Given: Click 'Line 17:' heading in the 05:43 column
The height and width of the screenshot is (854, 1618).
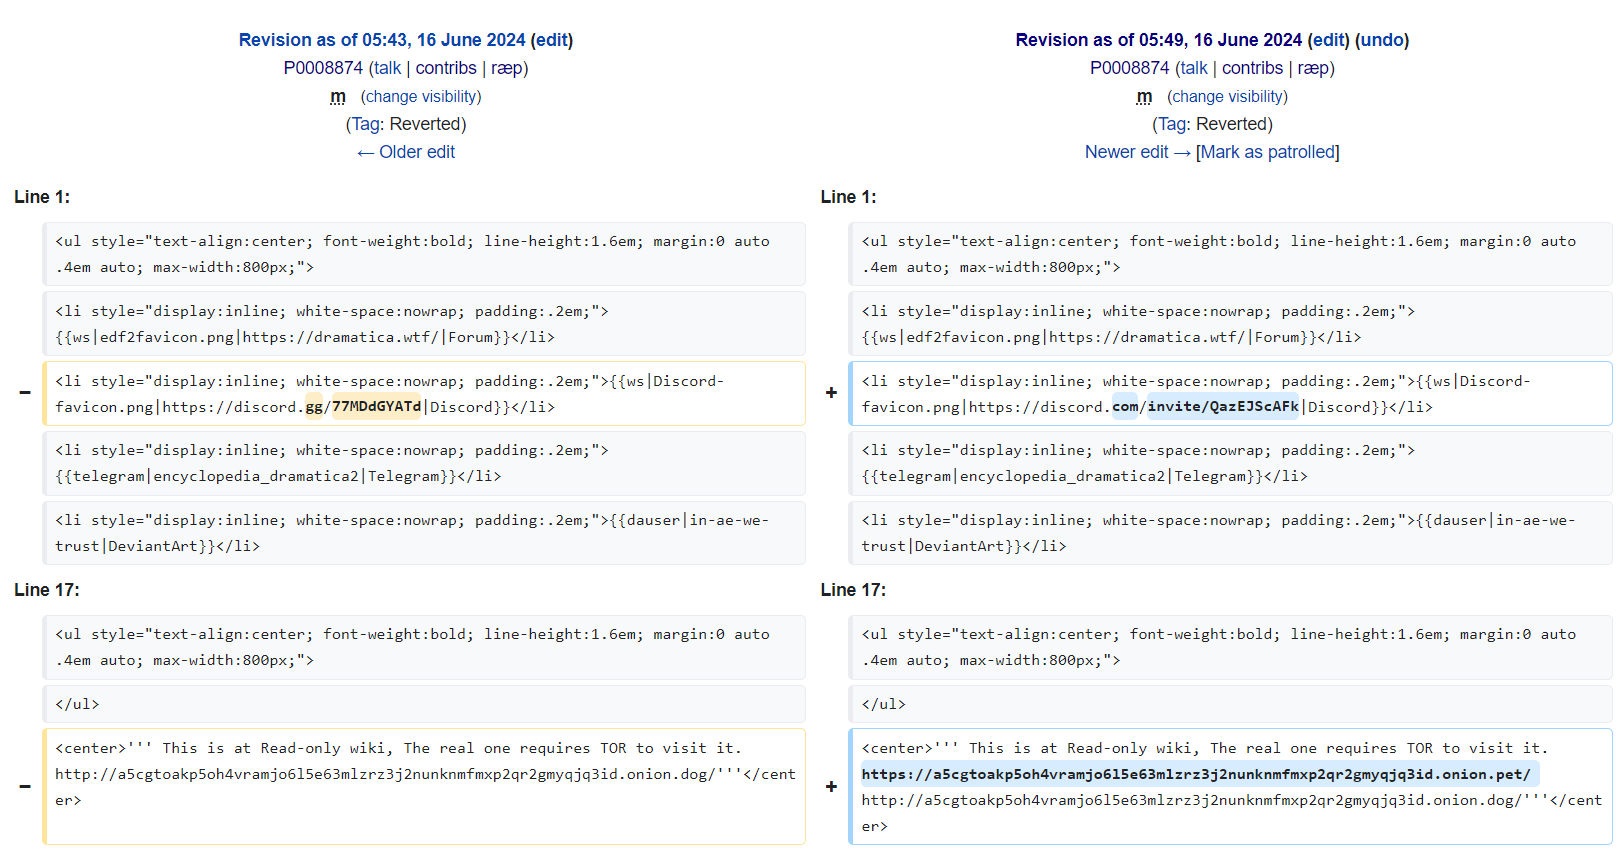Looking at the screenshot, I should click(x=47, y=590).
